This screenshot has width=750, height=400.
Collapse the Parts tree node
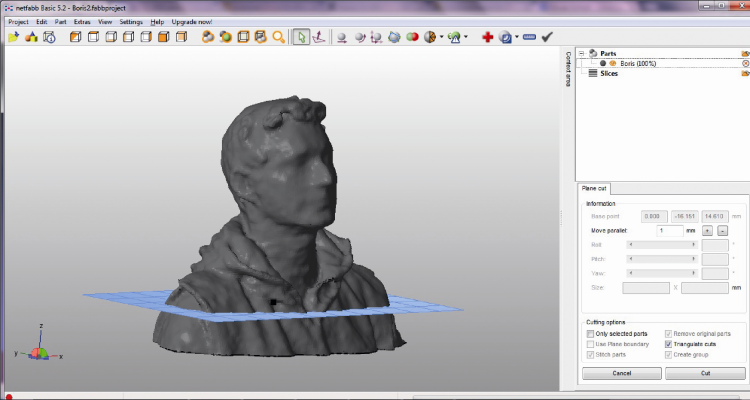coord(582,54)
